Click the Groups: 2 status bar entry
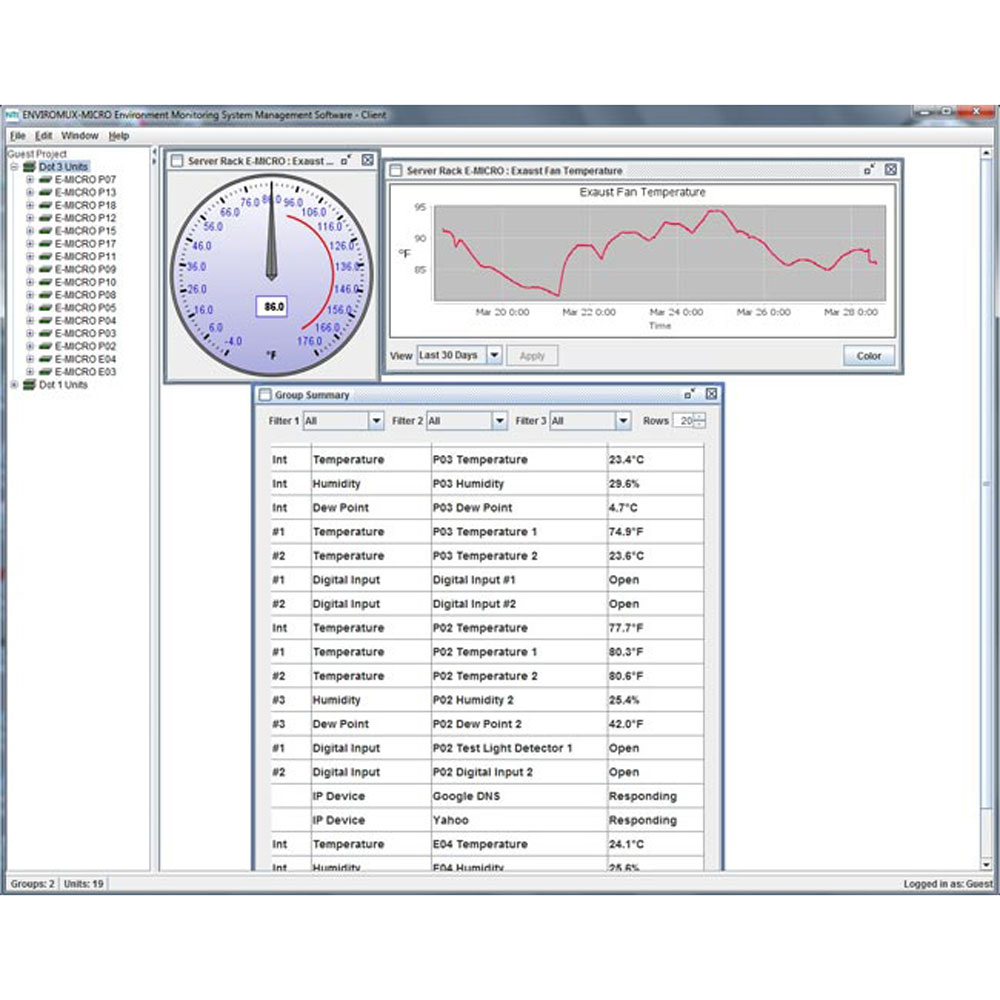 point(32,884)
